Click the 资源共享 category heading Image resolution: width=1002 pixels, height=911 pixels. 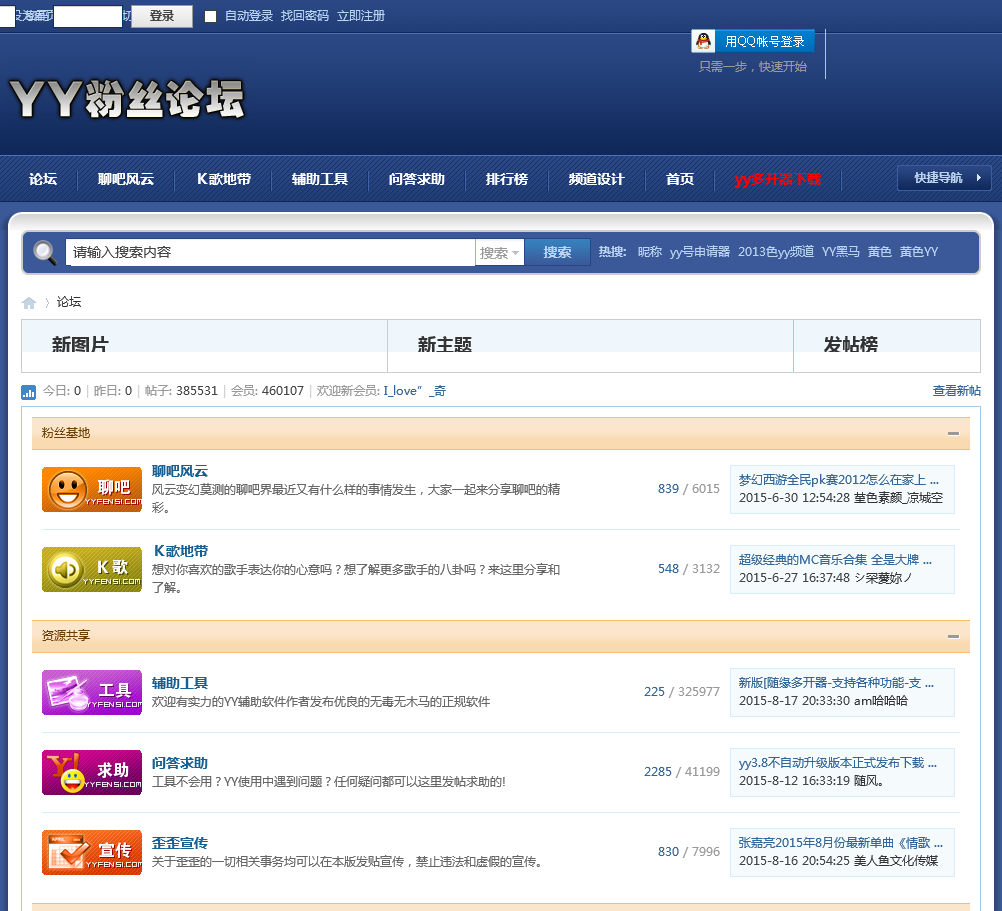click(66, 636)
